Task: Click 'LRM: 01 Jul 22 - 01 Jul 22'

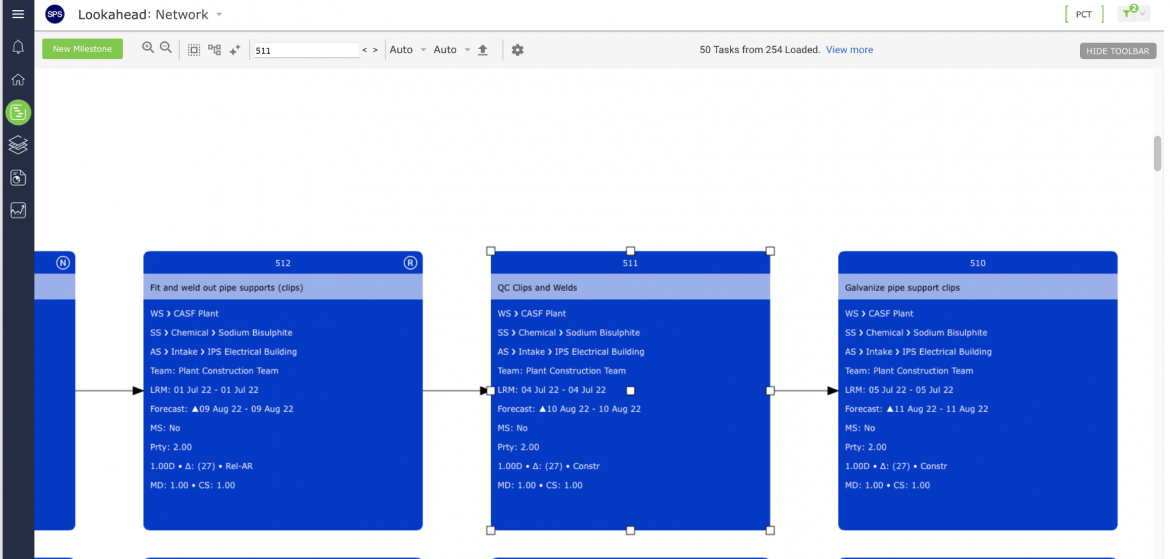Action: 204,390
